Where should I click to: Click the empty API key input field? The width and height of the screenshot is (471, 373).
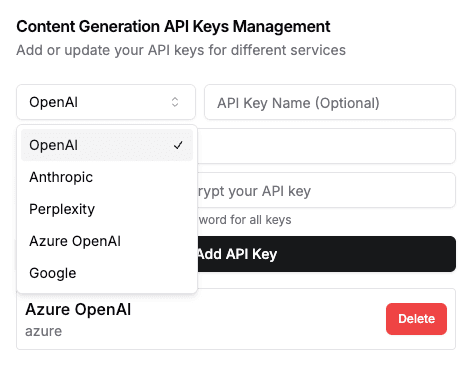(x=326, y=146)
